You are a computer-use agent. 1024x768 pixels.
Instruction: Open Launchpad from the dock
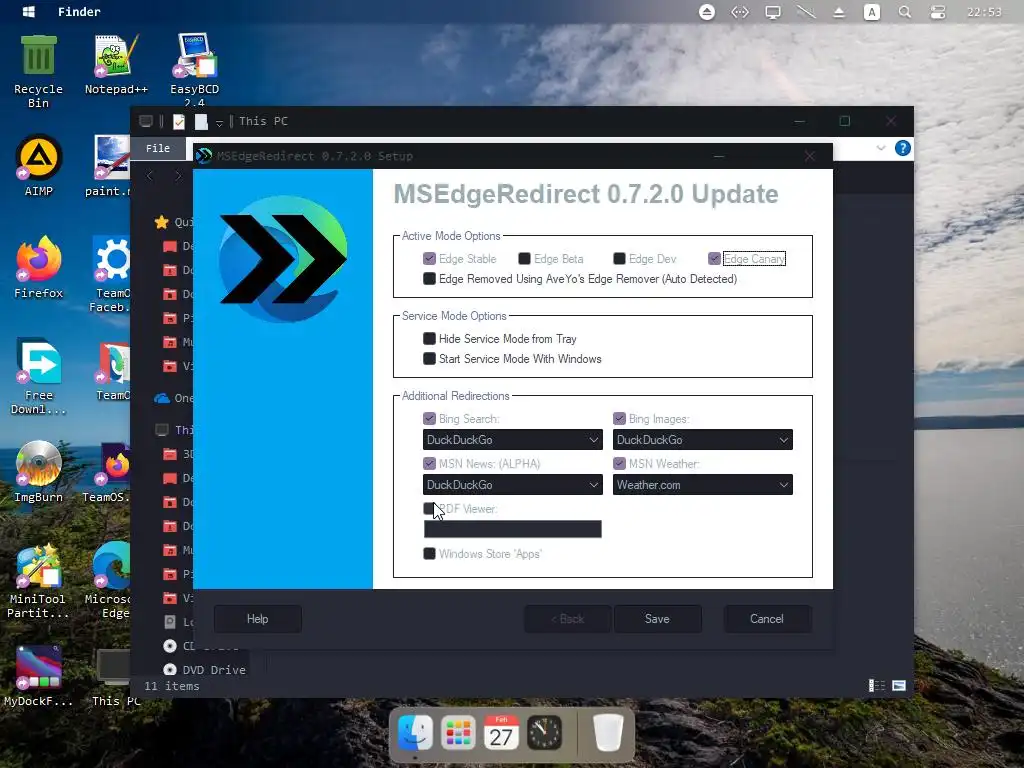coord(458,733)
